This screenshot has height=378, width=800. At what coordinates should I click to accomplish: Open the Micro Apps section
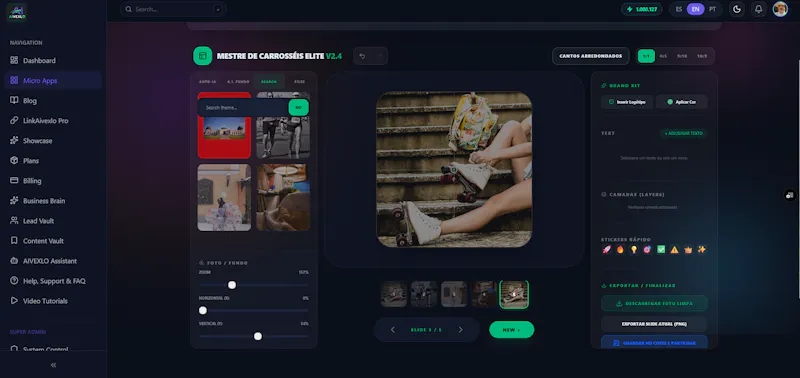pos(53,81)
